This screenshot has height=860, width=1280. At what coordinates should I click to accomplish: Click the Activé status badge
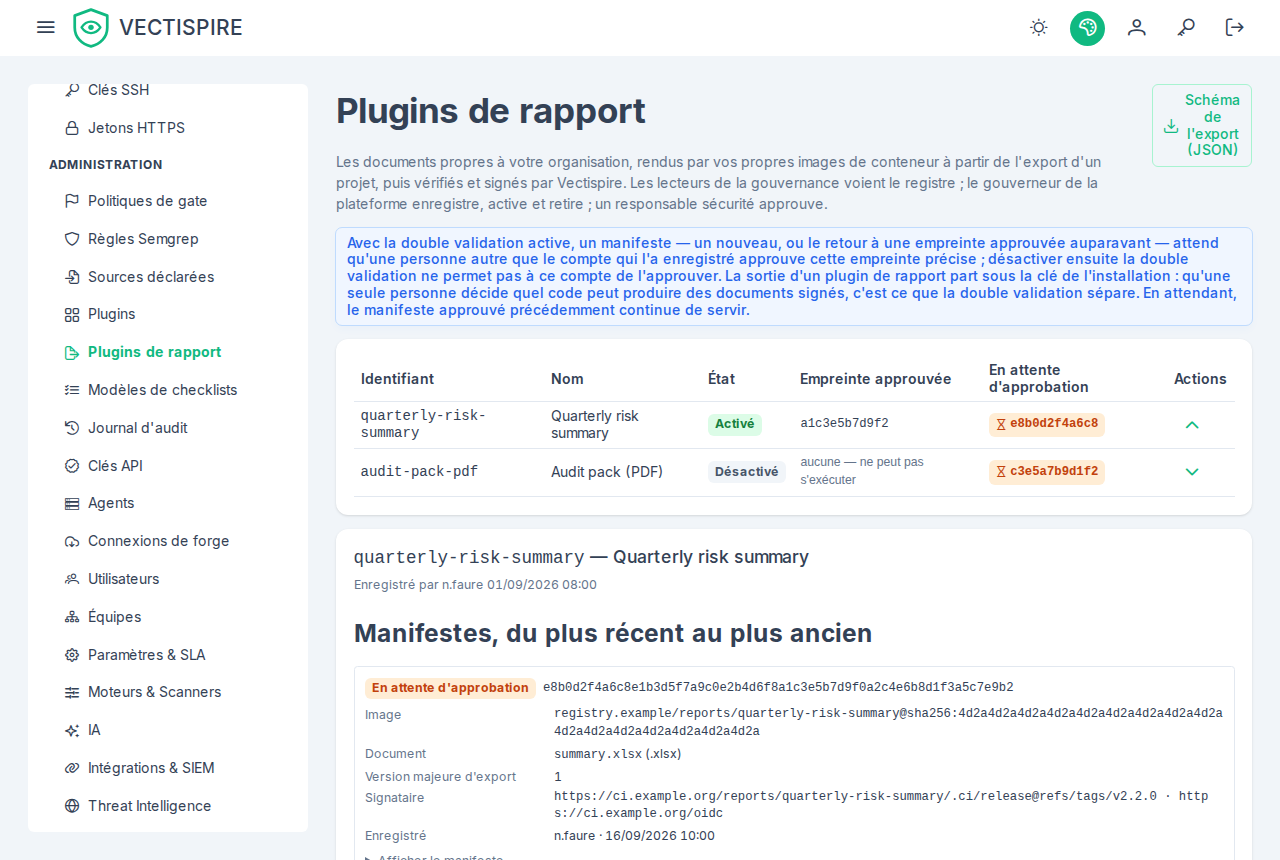[x=735, y=424]
